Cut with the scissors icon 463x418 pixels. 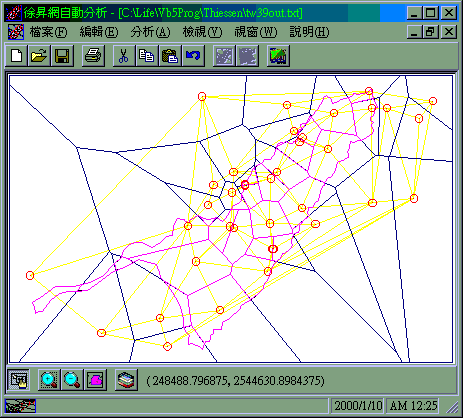tap(124, 56)
